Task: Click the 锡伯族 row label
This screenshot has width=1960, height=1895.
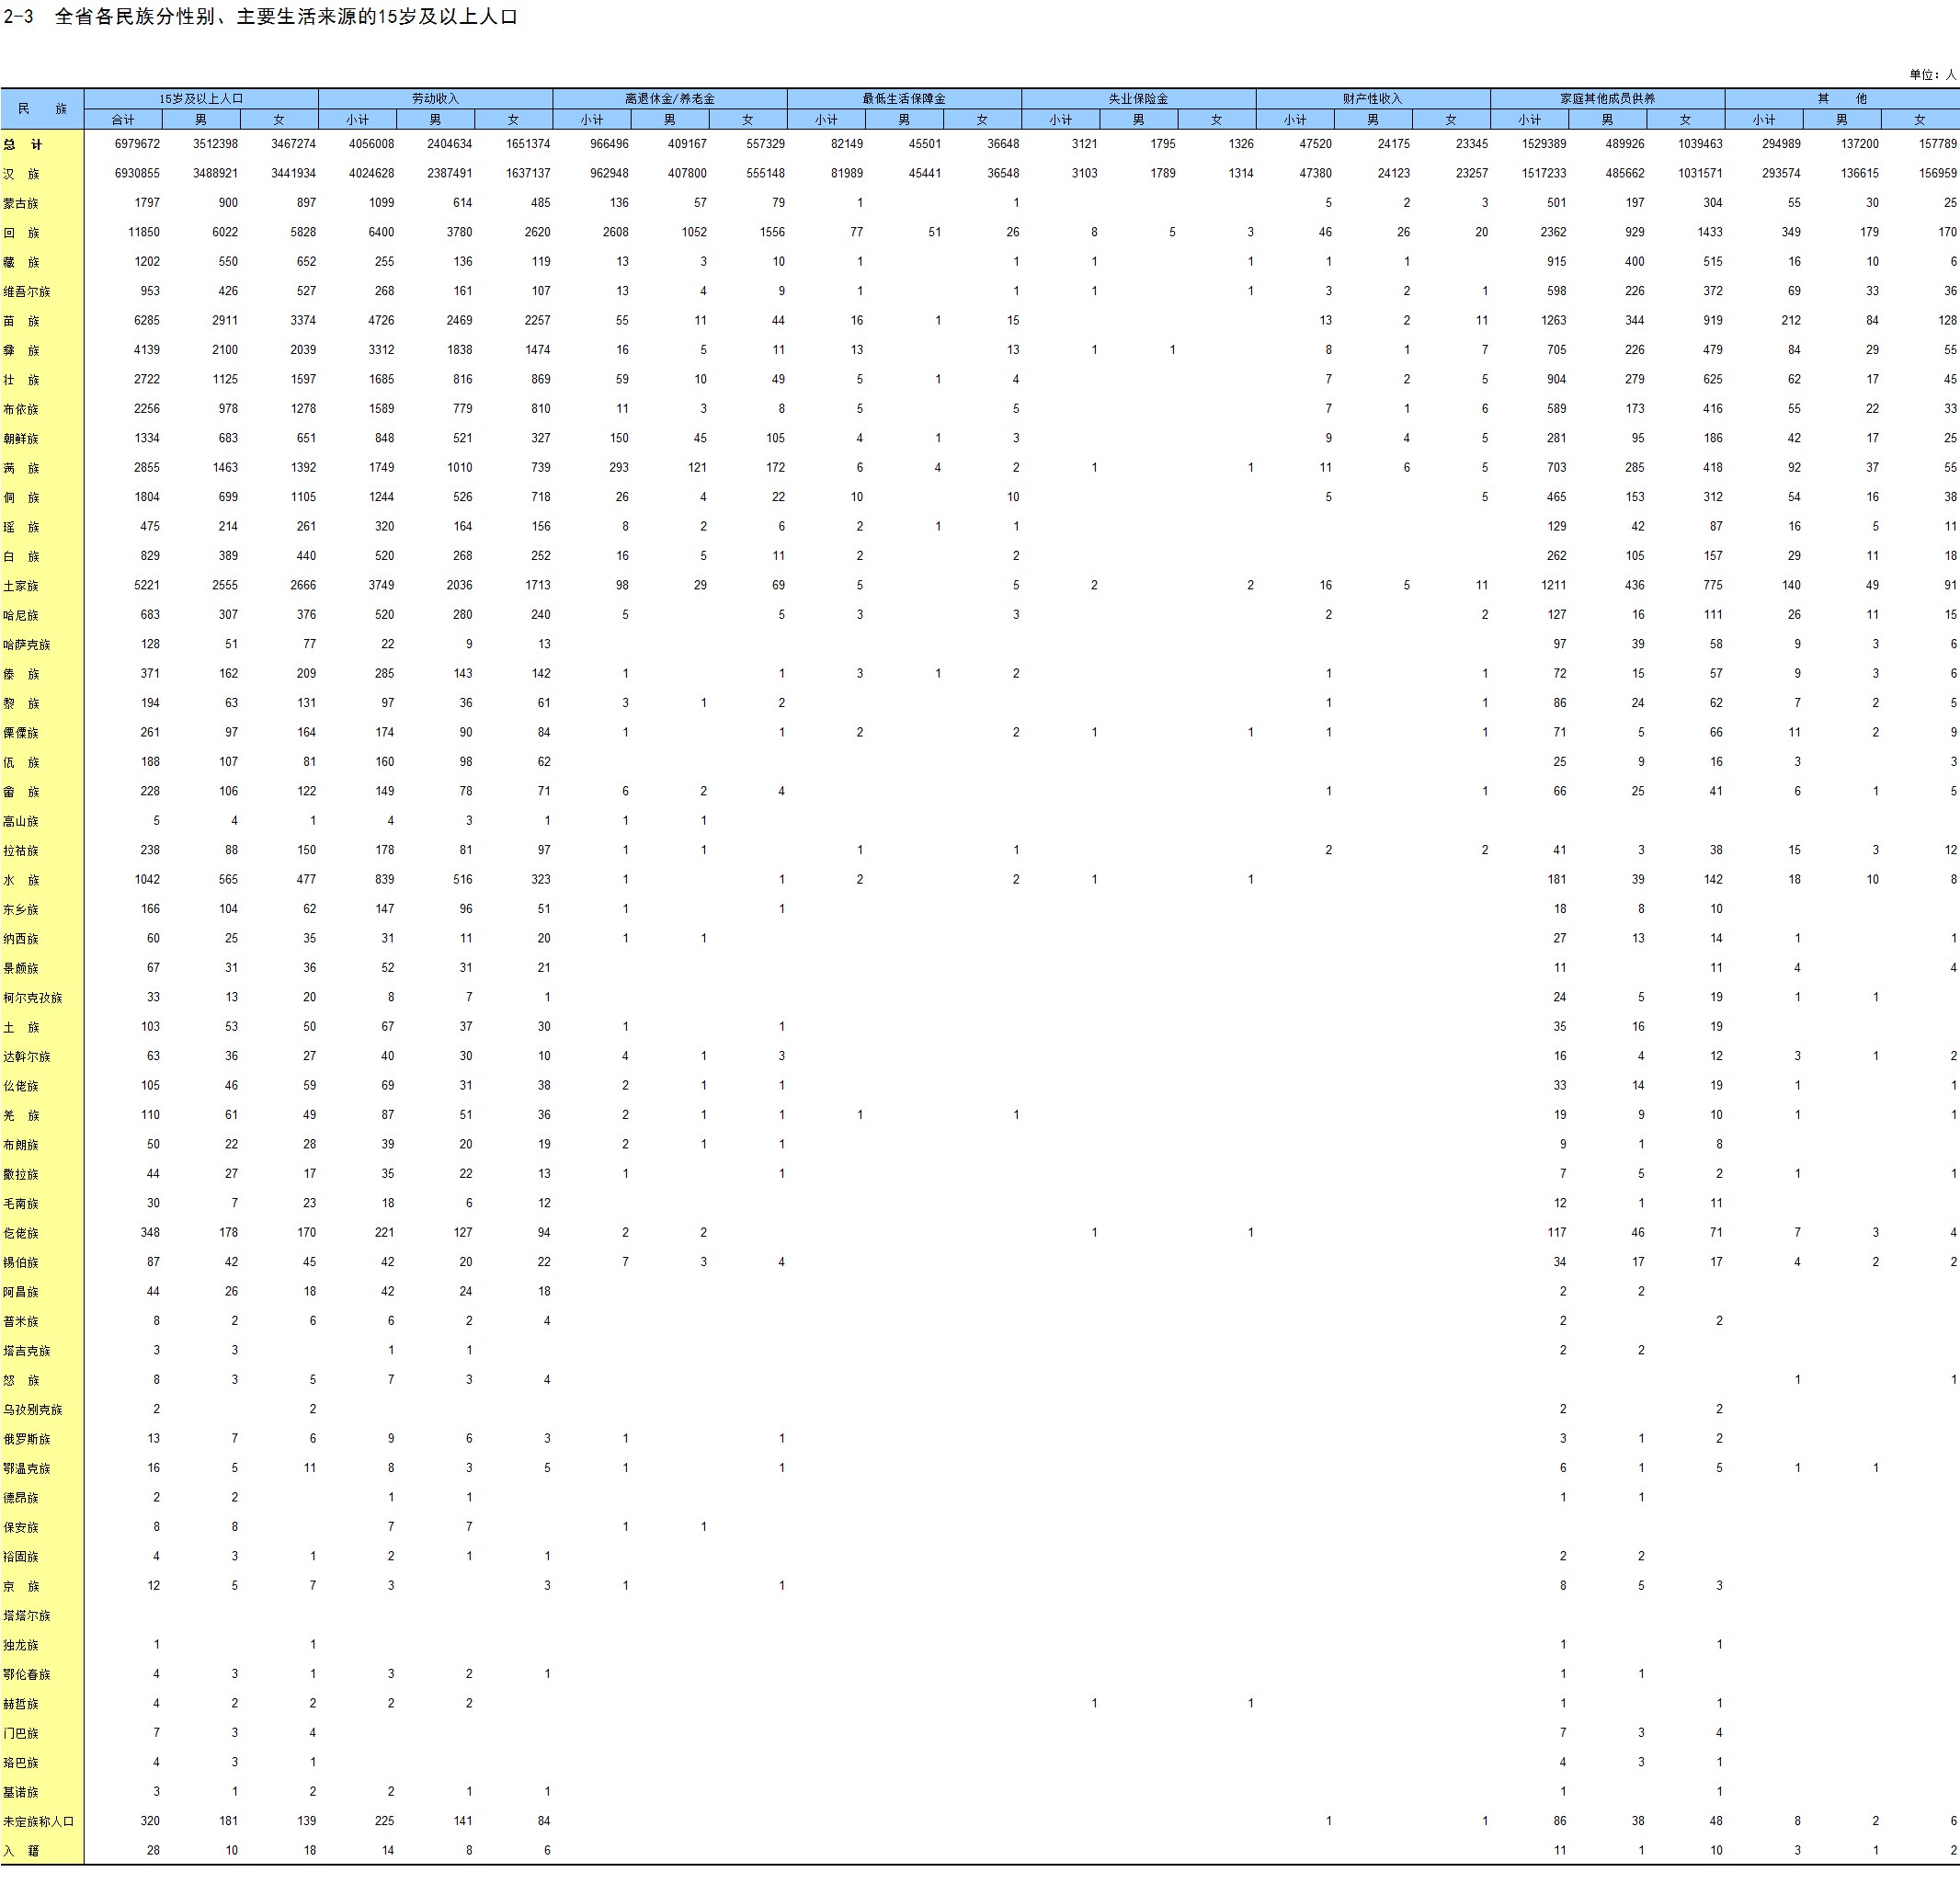Action: coord(21,1263)
